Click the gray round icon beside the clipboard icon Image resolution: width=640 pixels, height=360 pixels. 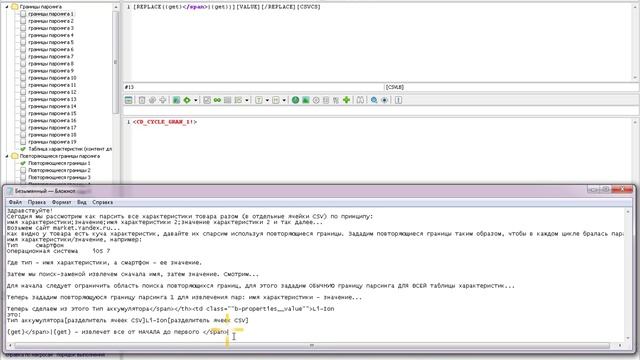point(152,100)
